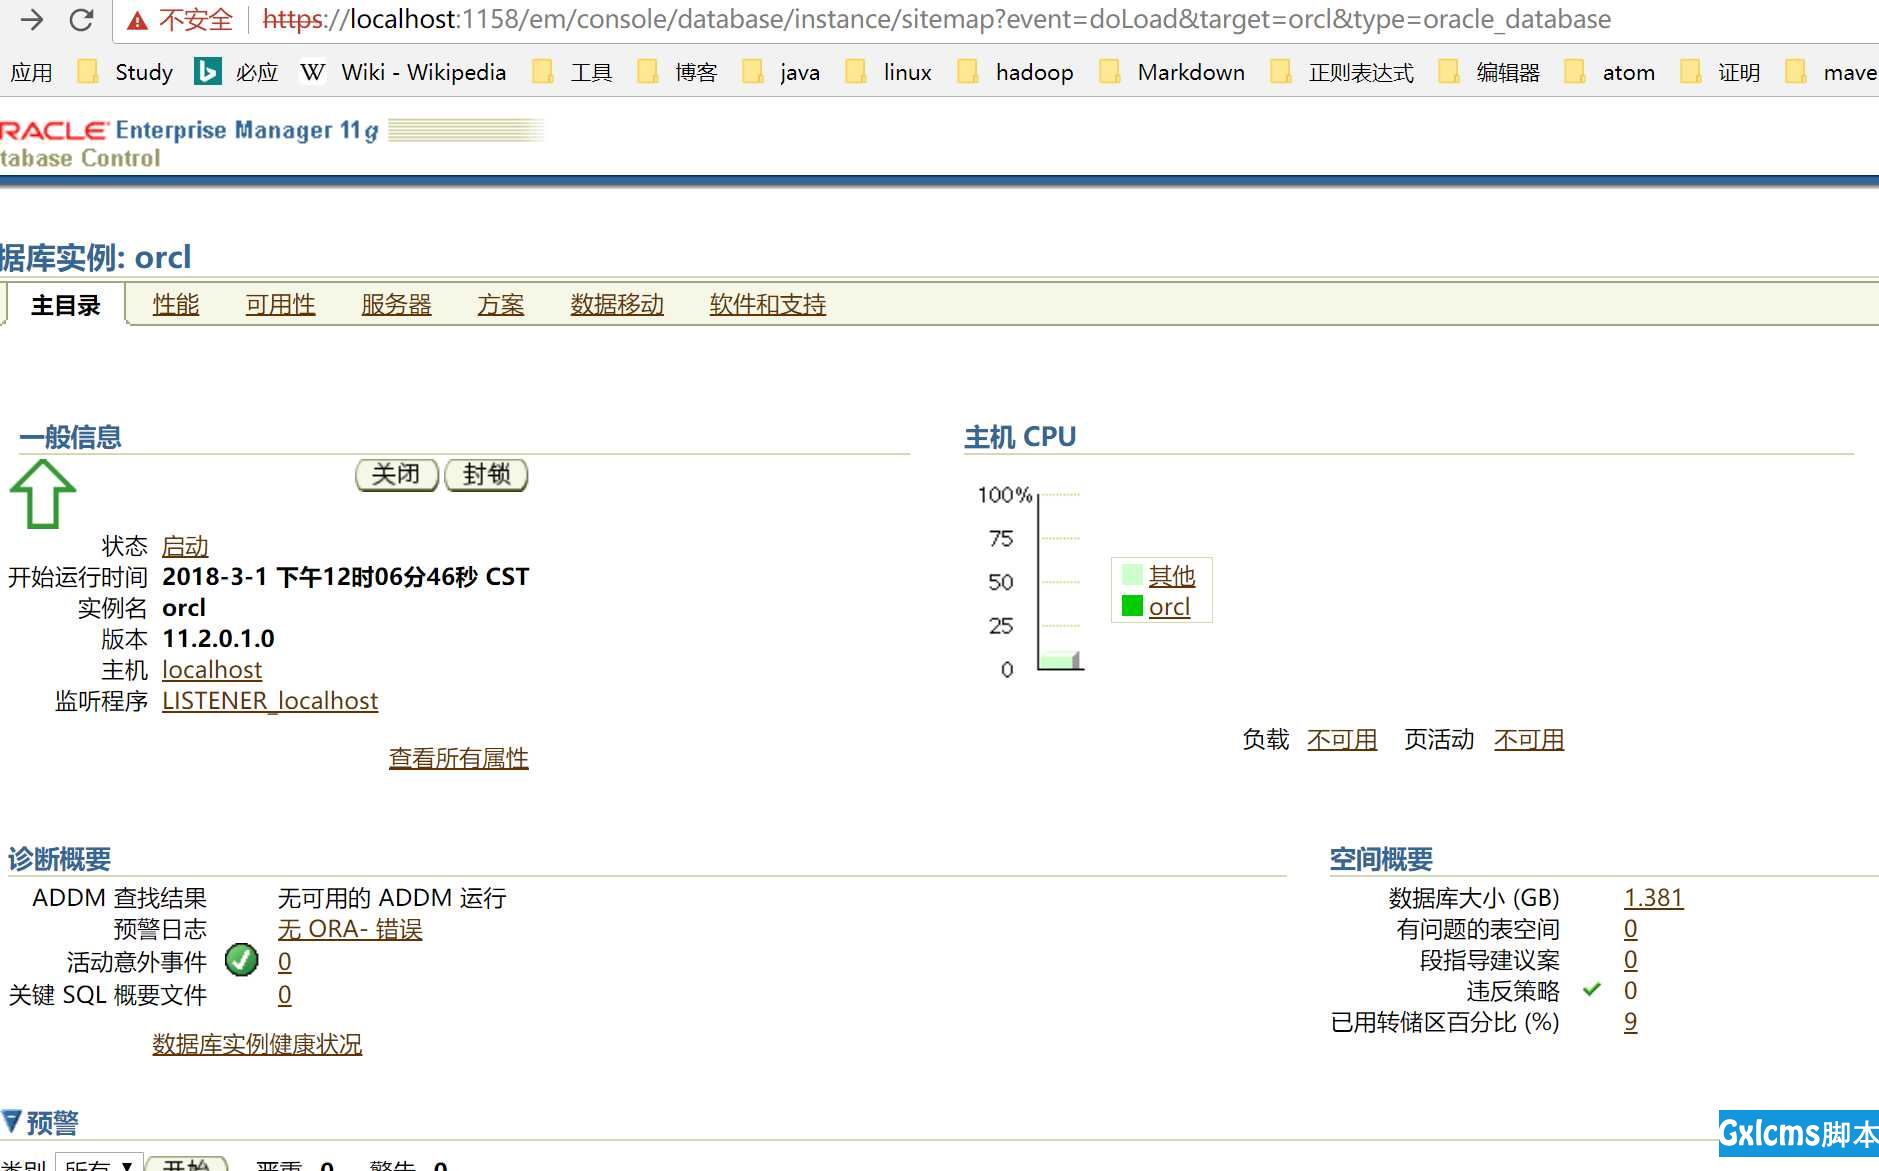
Task: Open the 应用 apps shortcut
Action: [x=30, y=72]
